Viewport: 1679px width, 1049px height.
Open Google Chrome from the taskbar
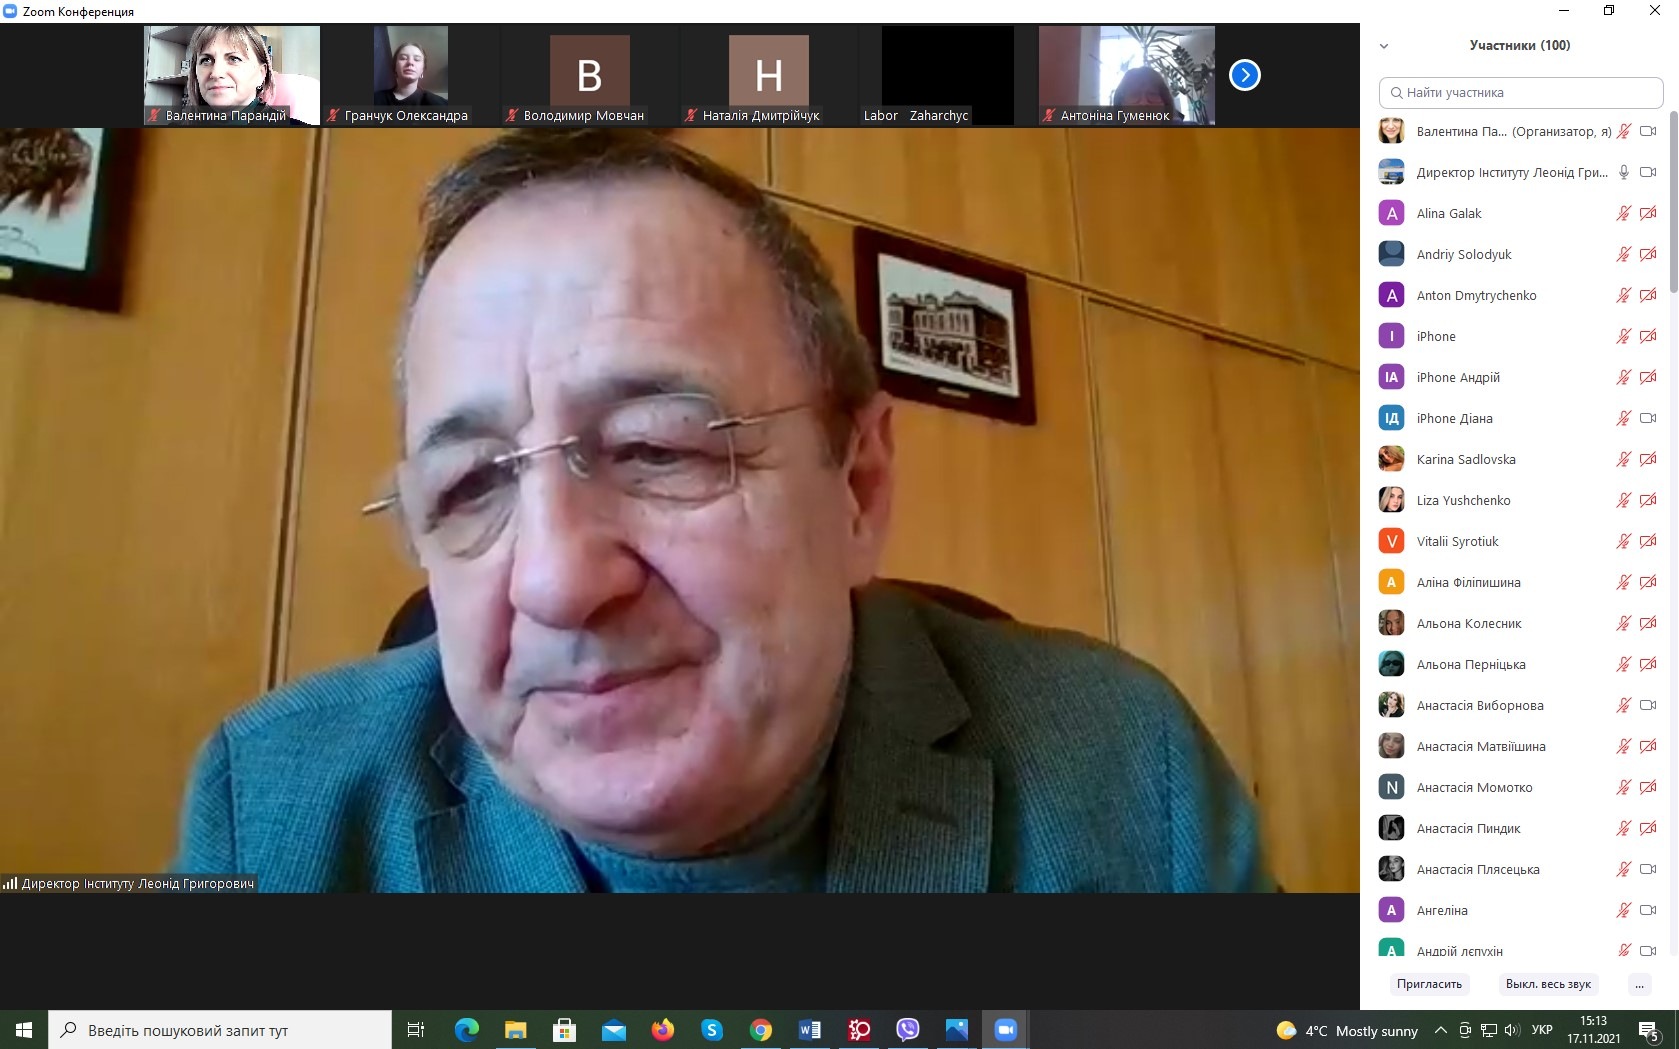pos(760,1030)
